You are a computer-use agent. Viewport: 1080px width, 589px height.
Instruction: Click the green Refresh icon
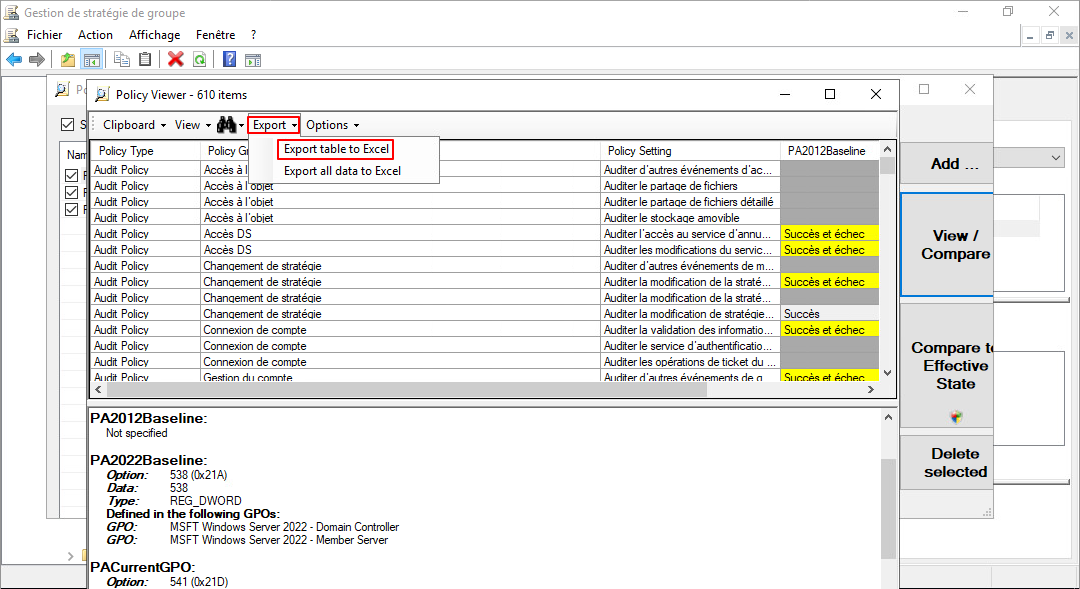pyautogui.click(x=199, y=60)
